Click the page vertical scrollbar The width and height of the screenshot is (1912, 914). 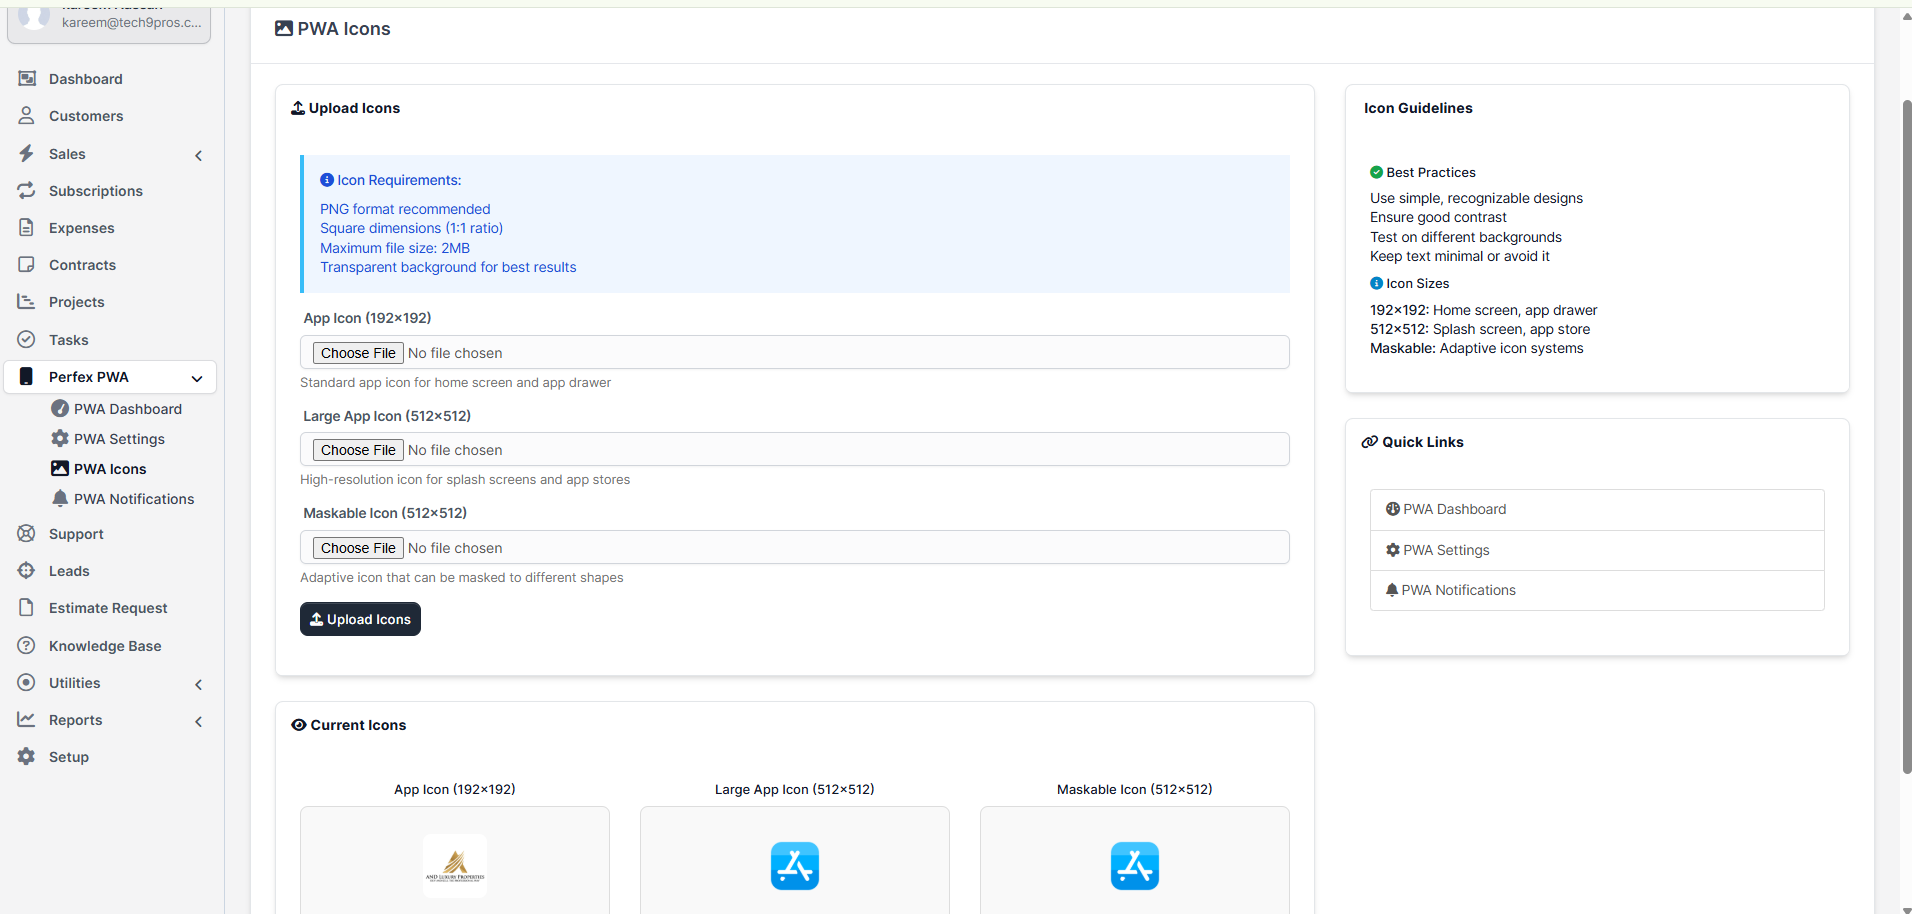coord(1906,436)
